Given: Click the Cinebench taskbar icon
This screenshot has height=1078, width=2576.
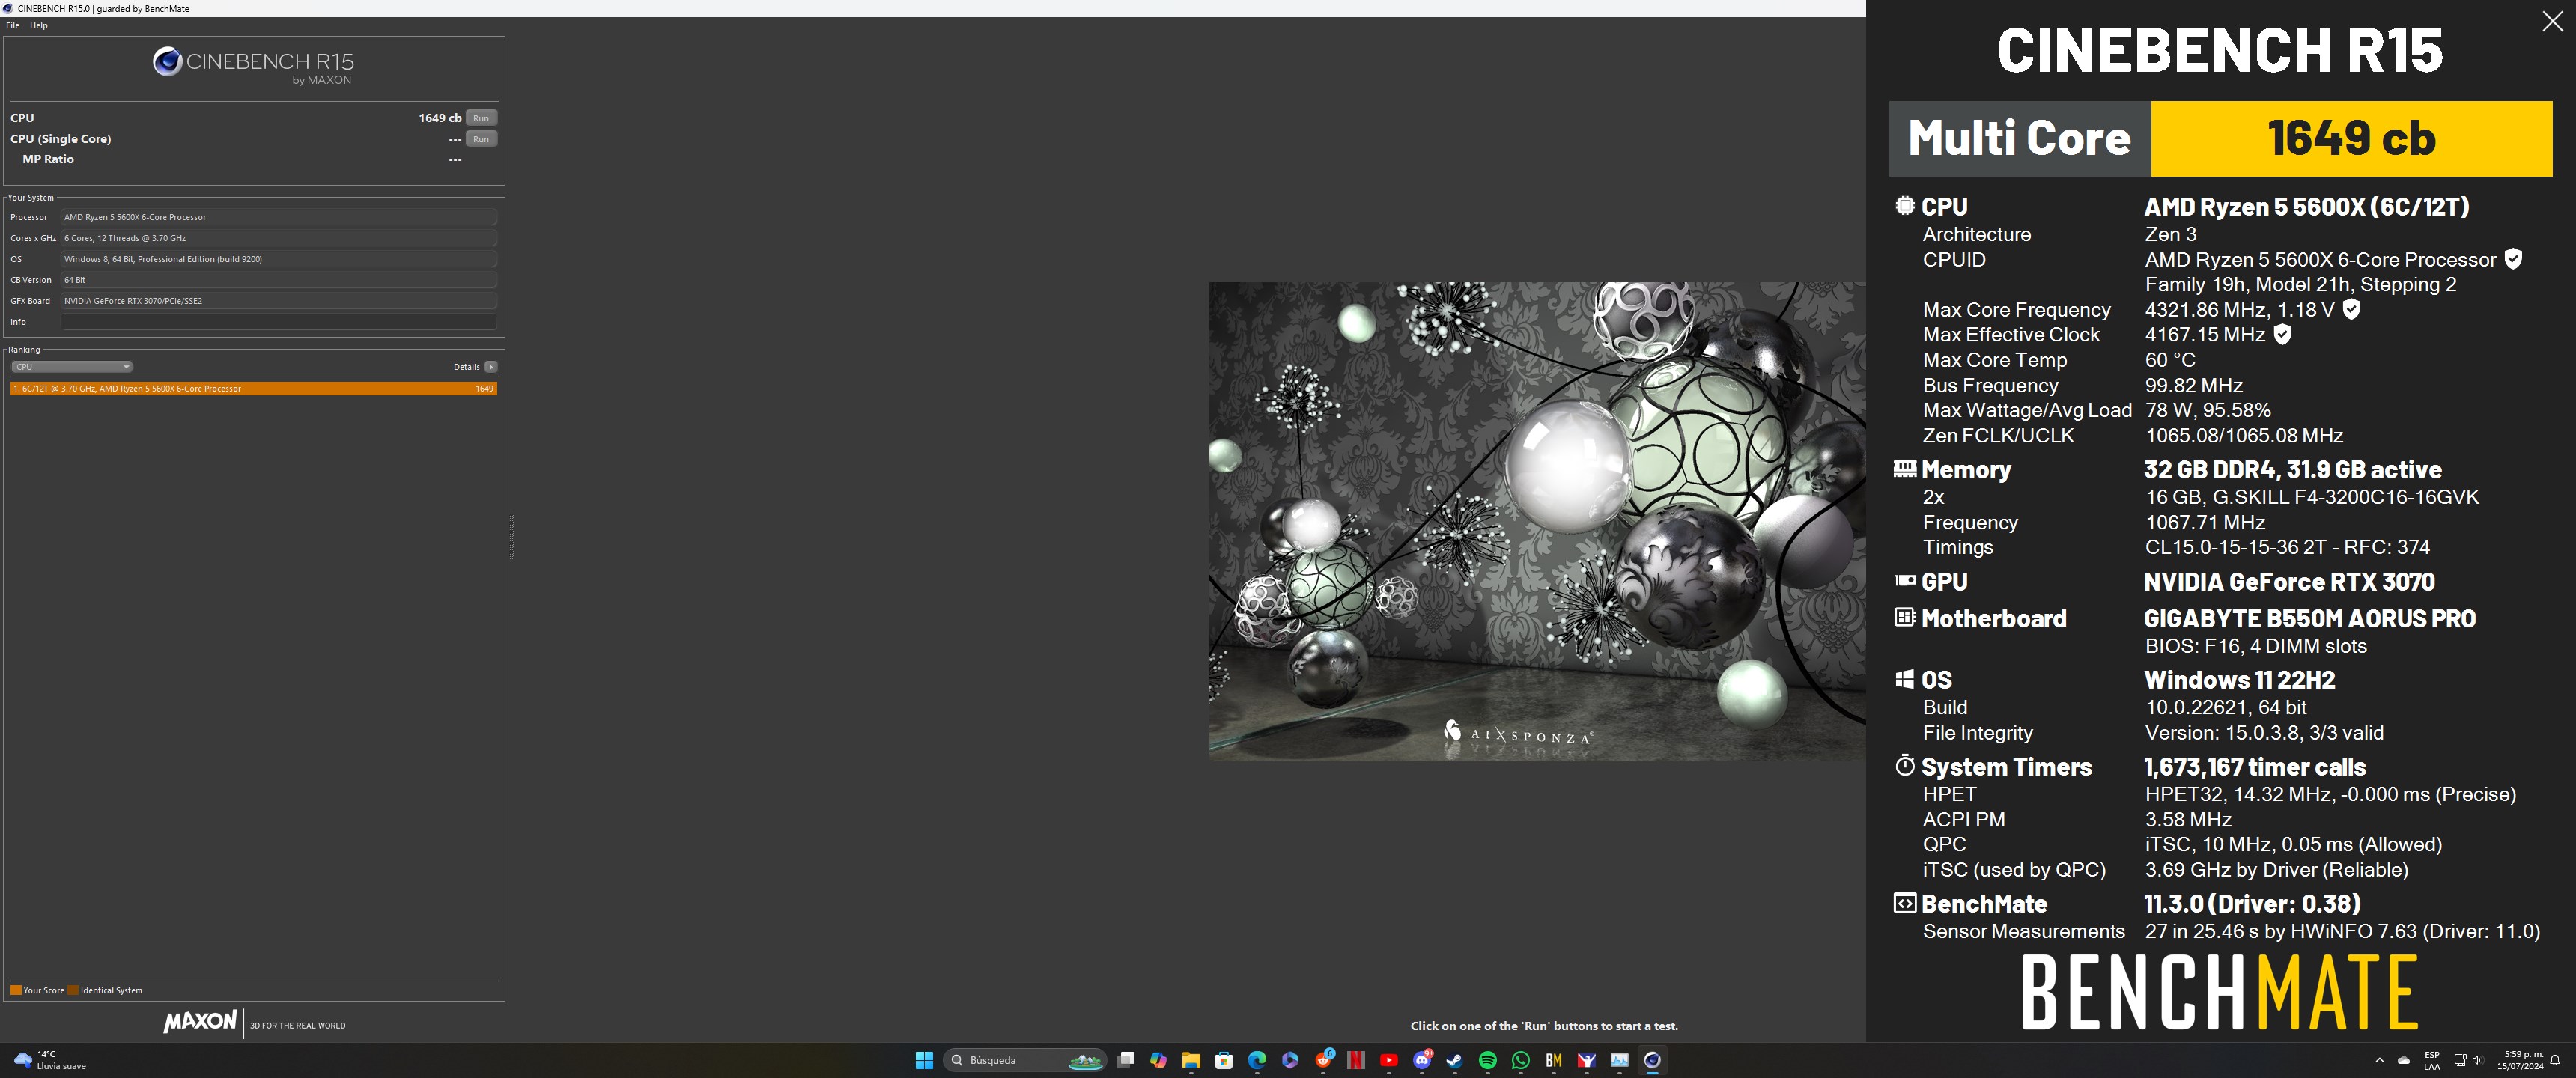Looking at the screenshot, I should tap(1652, 1060).
